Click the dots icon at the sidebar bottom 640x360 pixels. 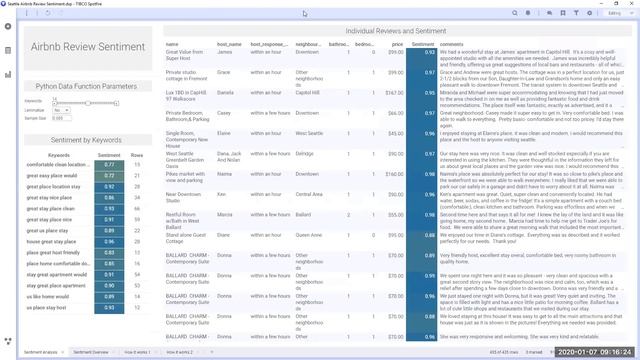(8, 341)
